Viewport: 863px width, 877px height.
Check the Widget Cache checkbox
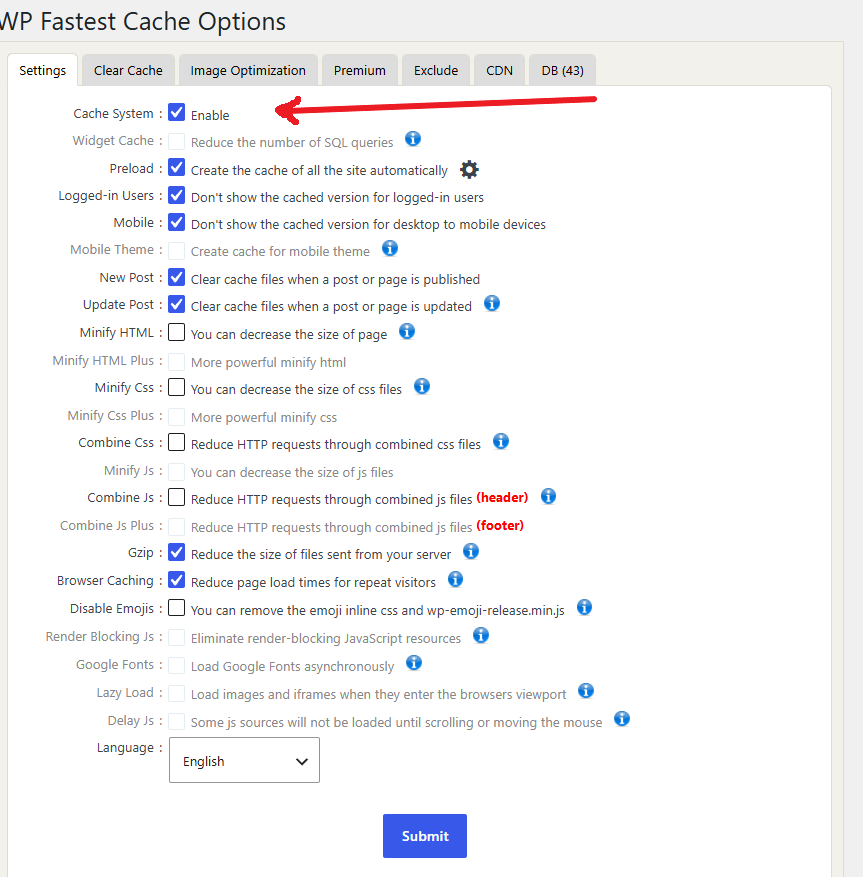click(x=177, y=141)
